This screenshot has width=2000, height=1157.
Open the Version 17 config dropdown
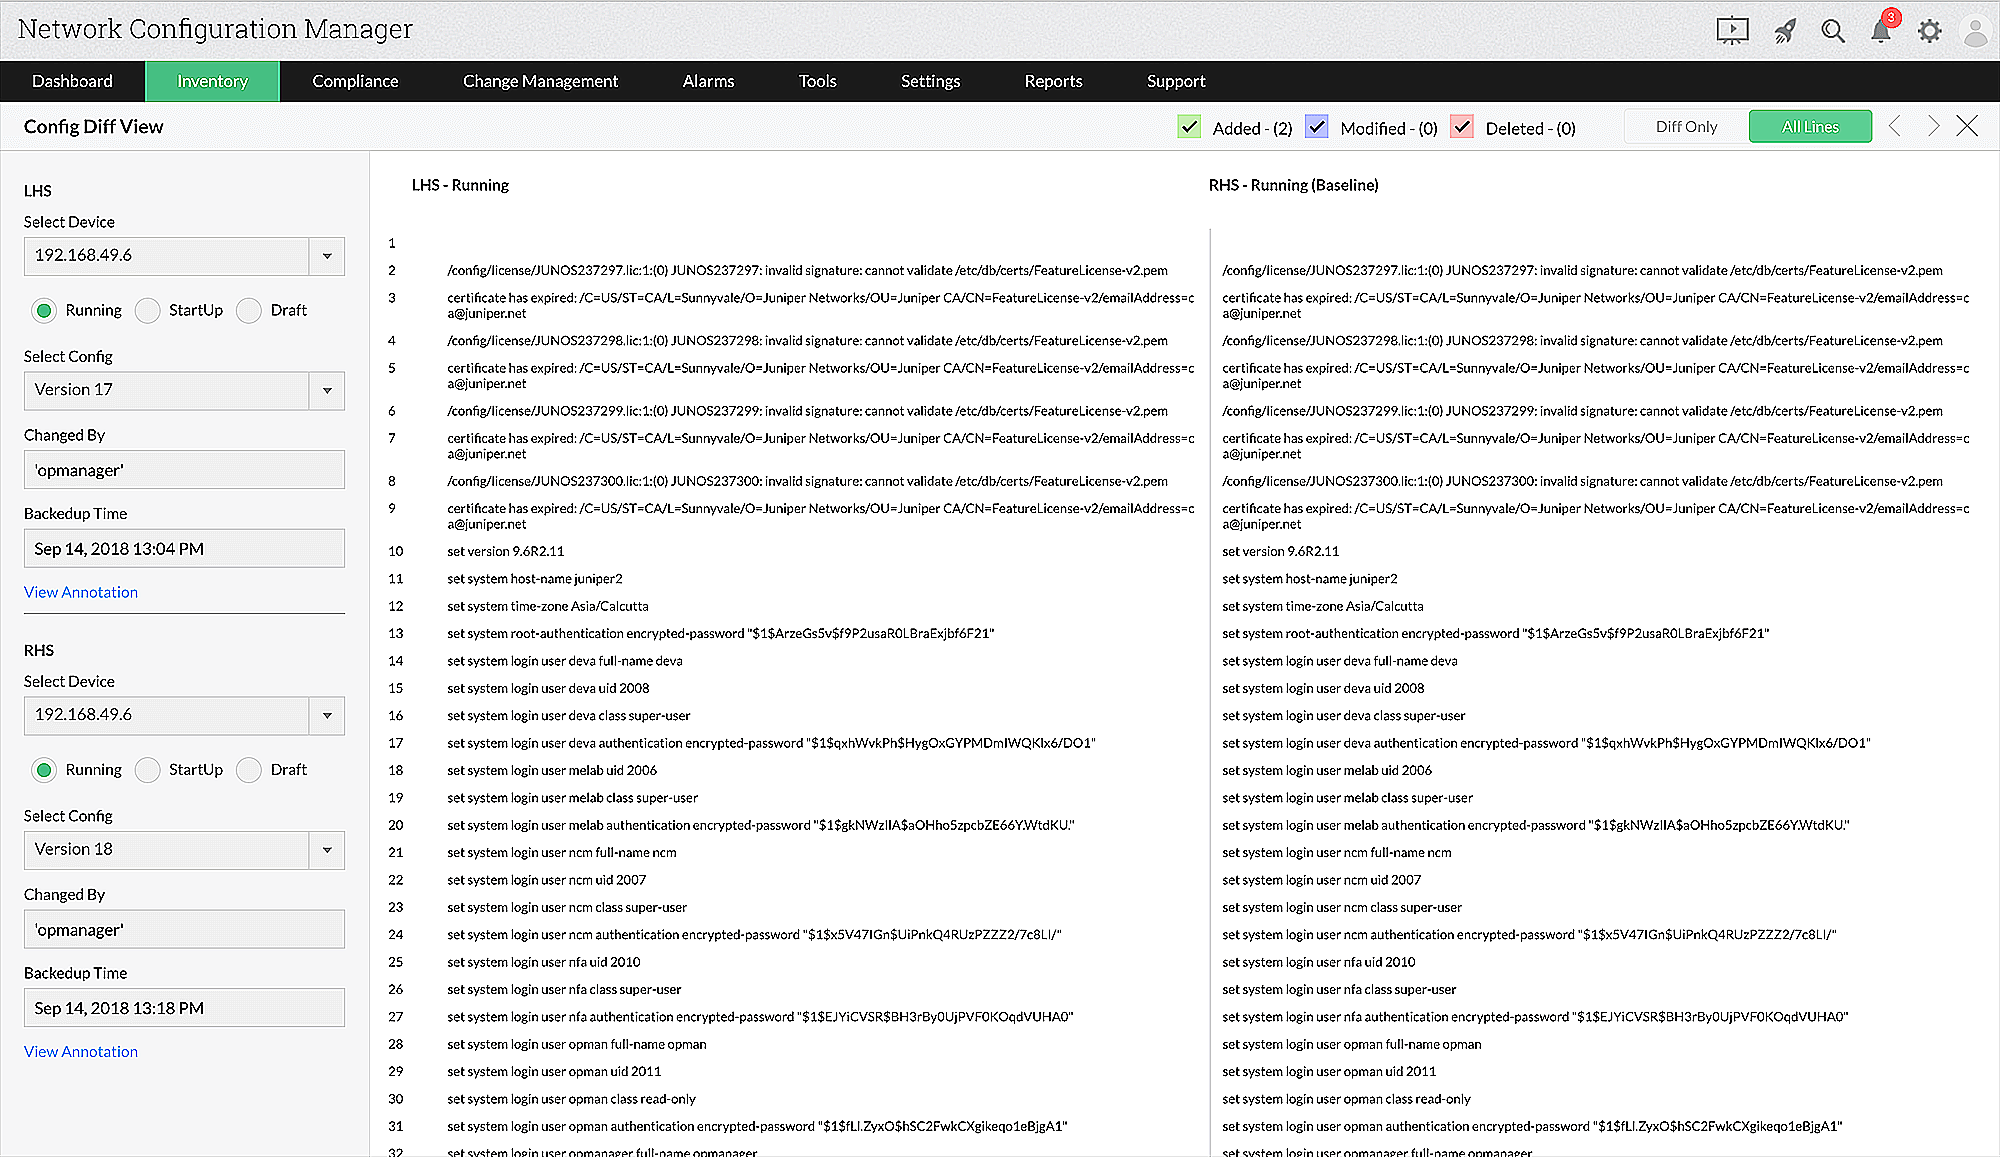click(x=326, y=390)
